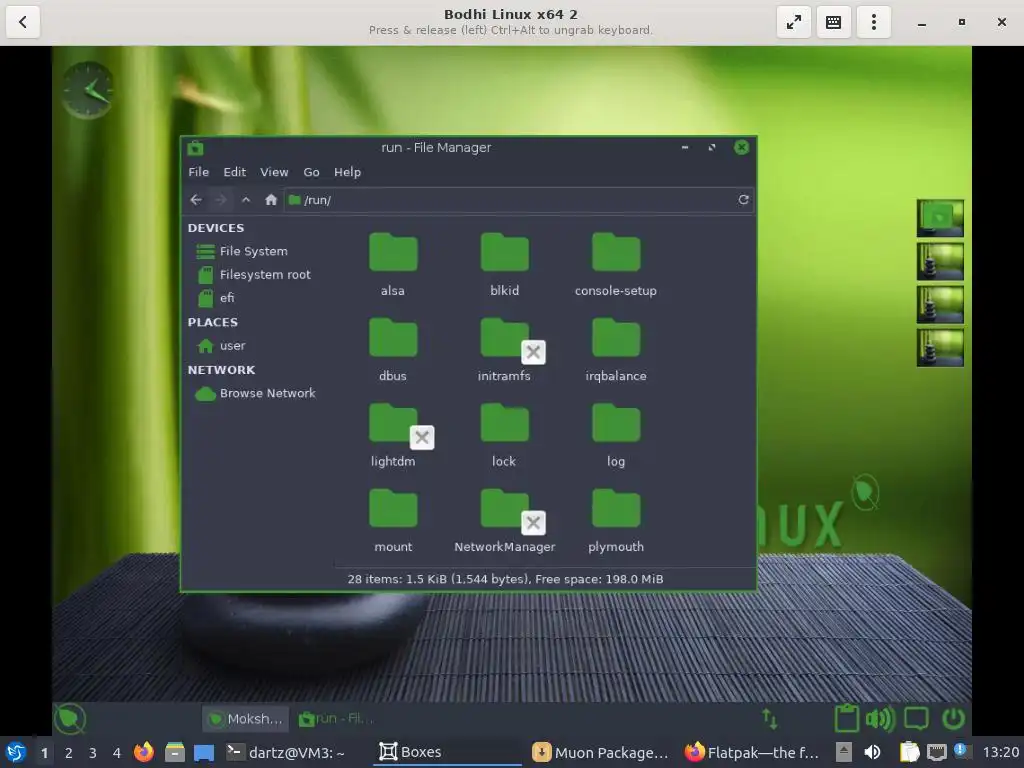Open the Edit menu
1024x768 pixels.
click(x=234, y=172)
